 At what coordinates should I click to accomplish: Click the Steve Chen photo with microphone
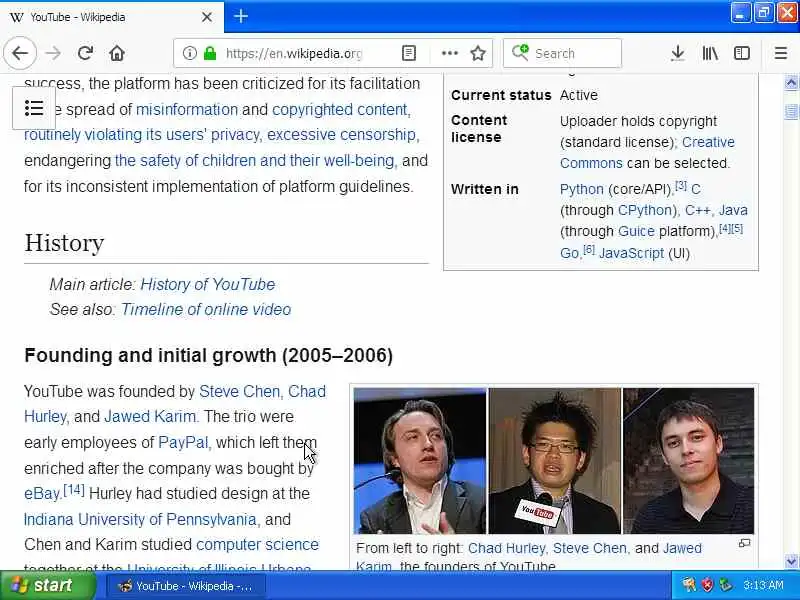click(555, 461)
